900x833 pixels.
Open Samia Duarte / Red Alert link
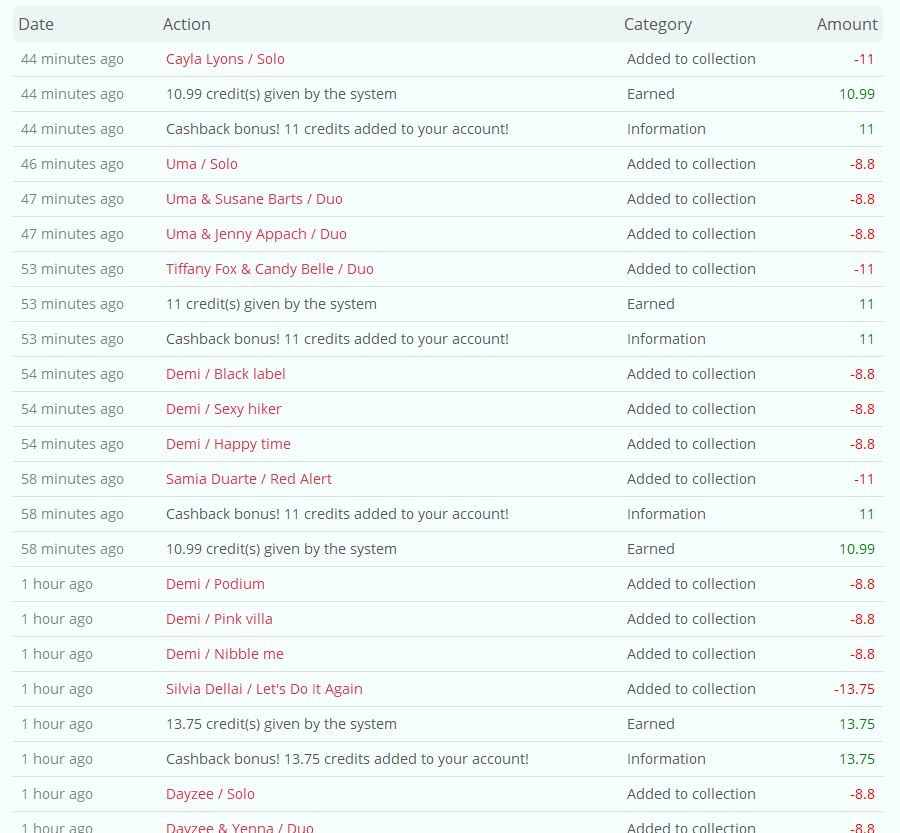coord(249,479)
